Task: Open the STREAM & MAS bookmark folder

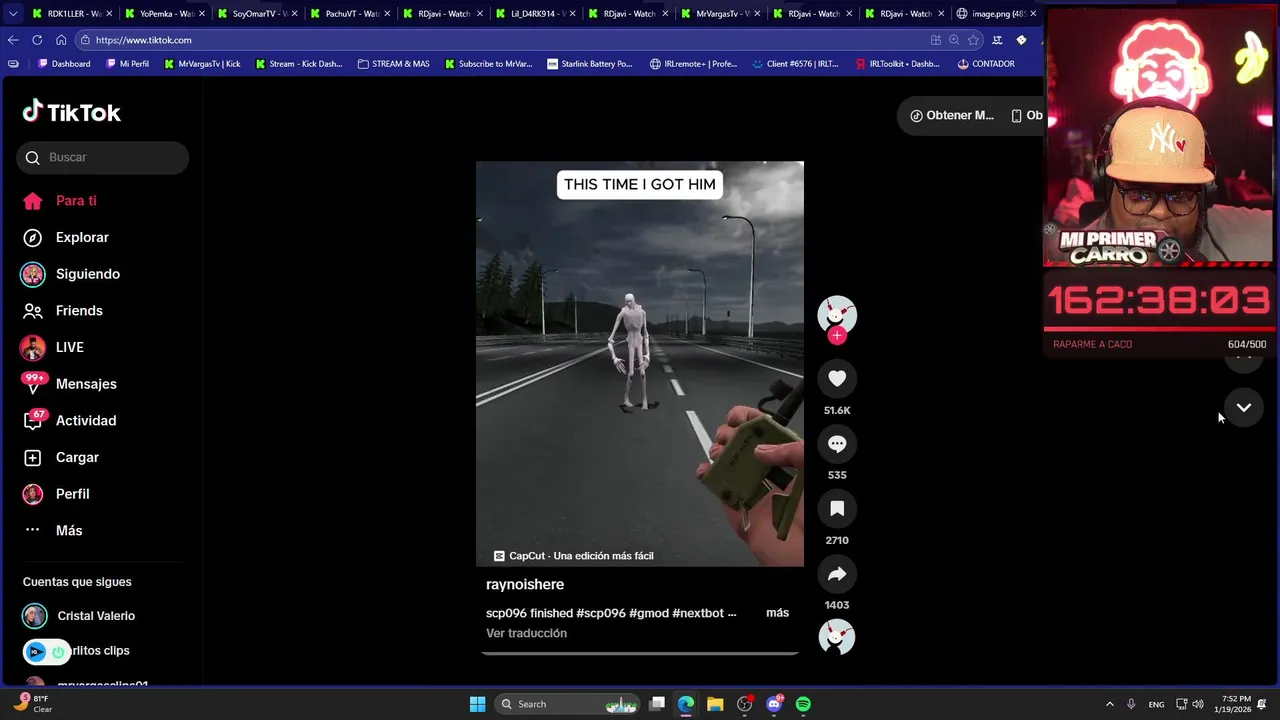Action: 393,64
